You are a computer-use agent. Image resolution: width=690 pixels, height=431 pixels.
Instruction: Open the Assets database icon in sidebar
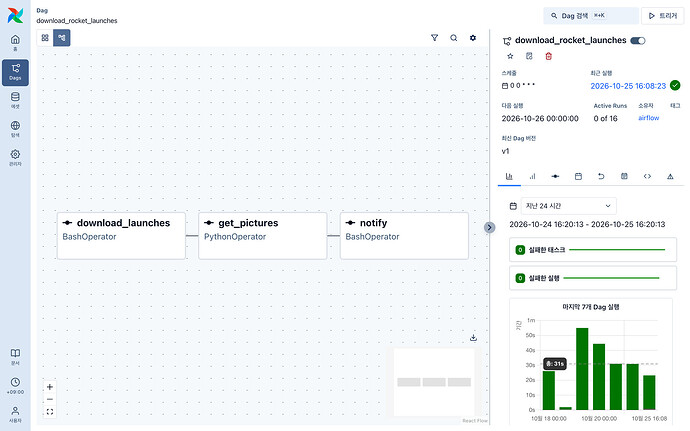coord(15,100)
